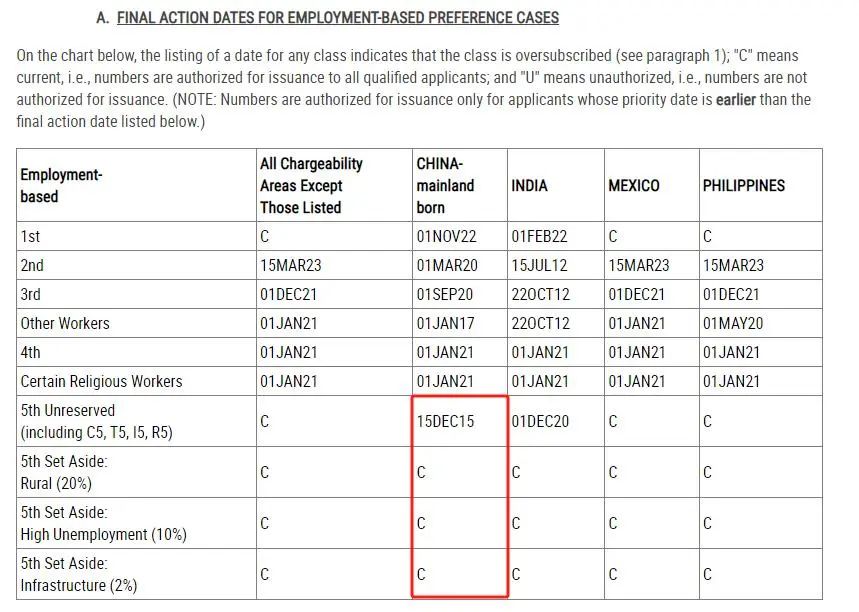
Task: Click the 5th Set Aside High Unemployment label
Action: (103, 523)
